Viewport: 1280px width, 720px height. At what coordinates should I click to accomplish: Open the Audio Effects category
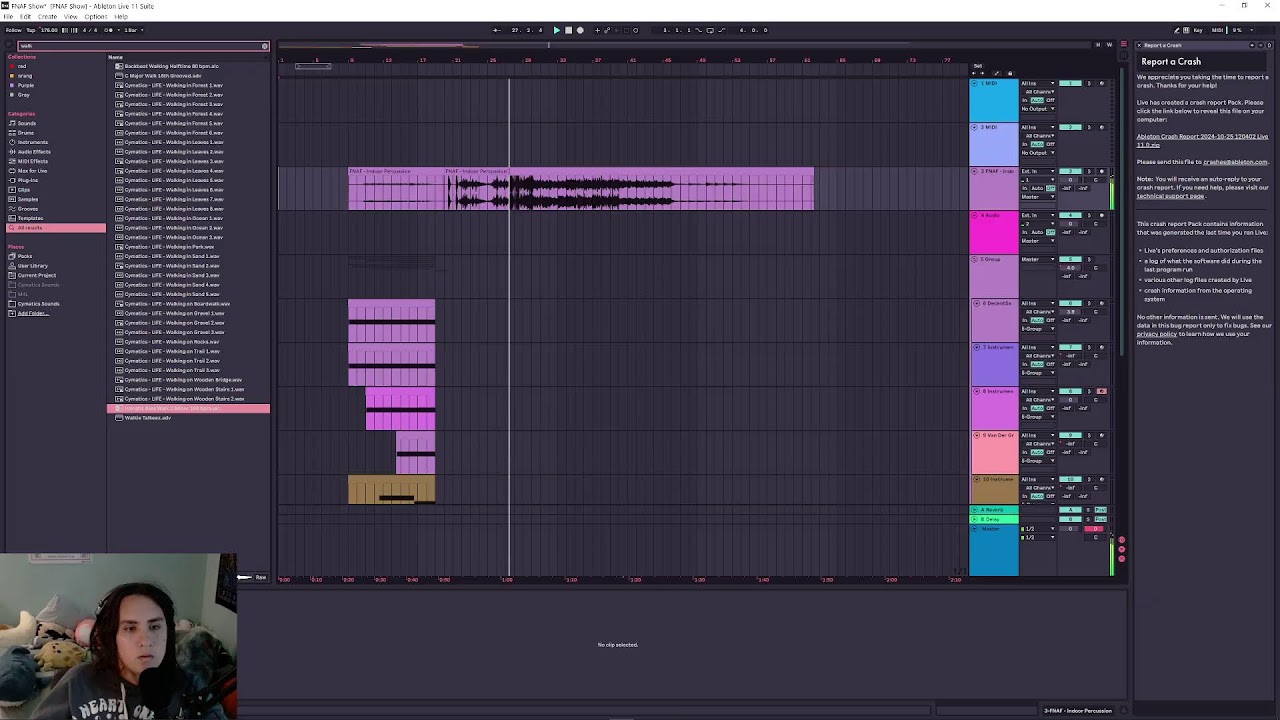pyautogui.click(x=33, y=152)
